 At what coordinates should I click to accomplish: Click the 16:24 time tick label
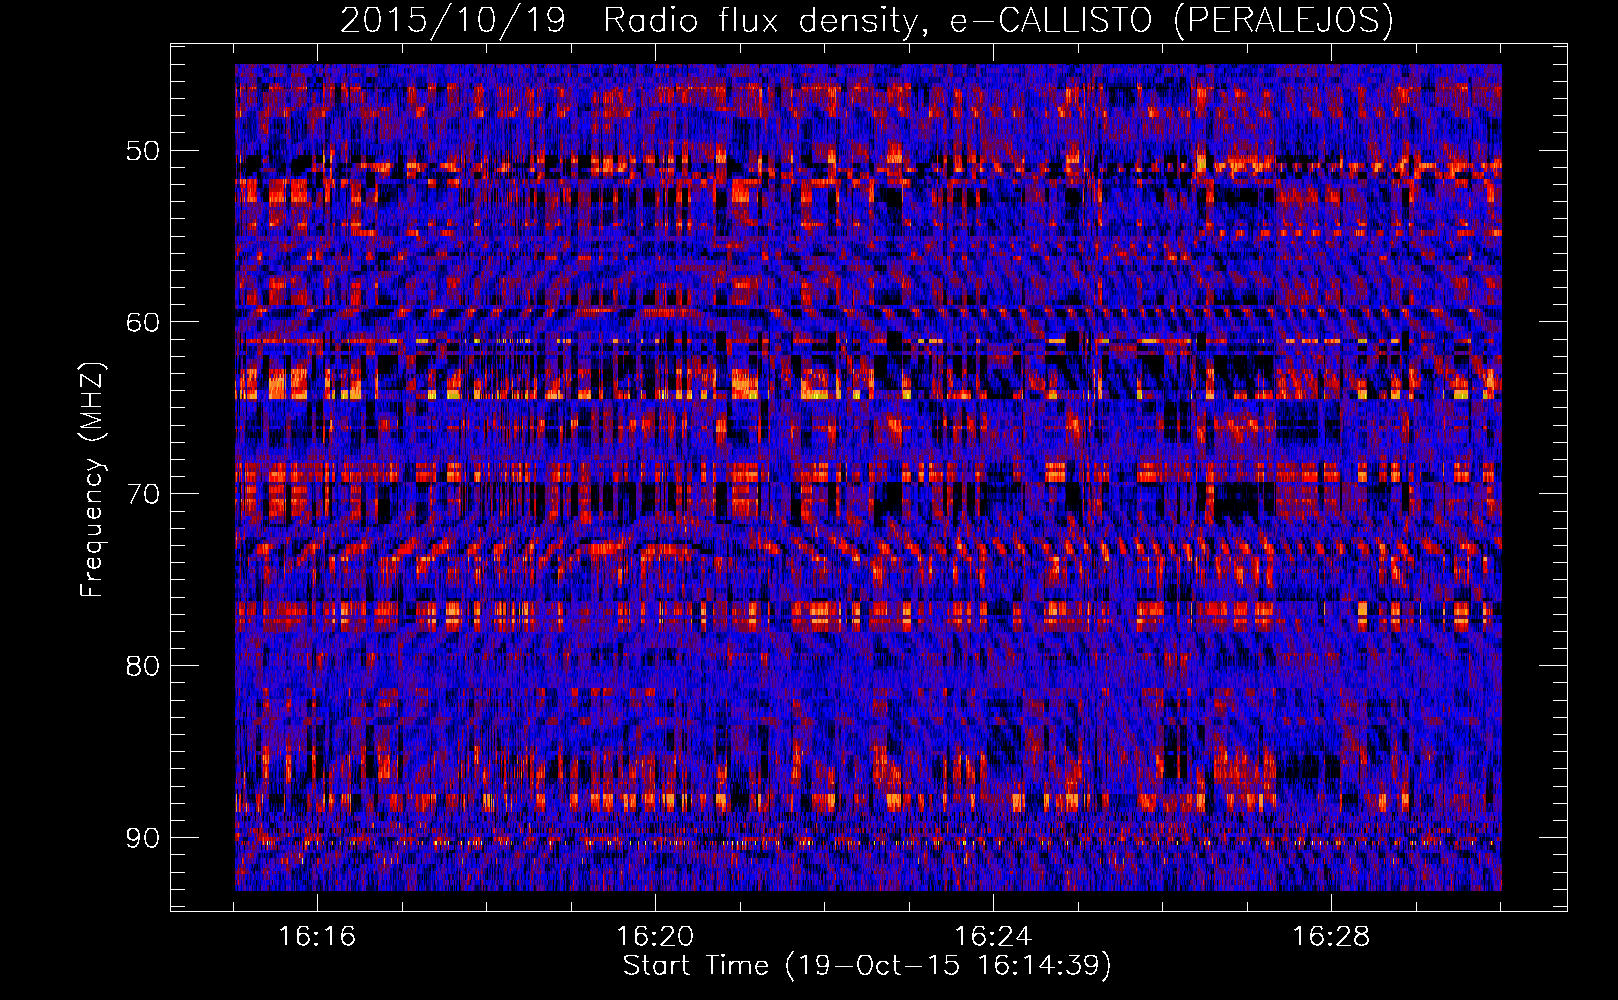point(993,937)
